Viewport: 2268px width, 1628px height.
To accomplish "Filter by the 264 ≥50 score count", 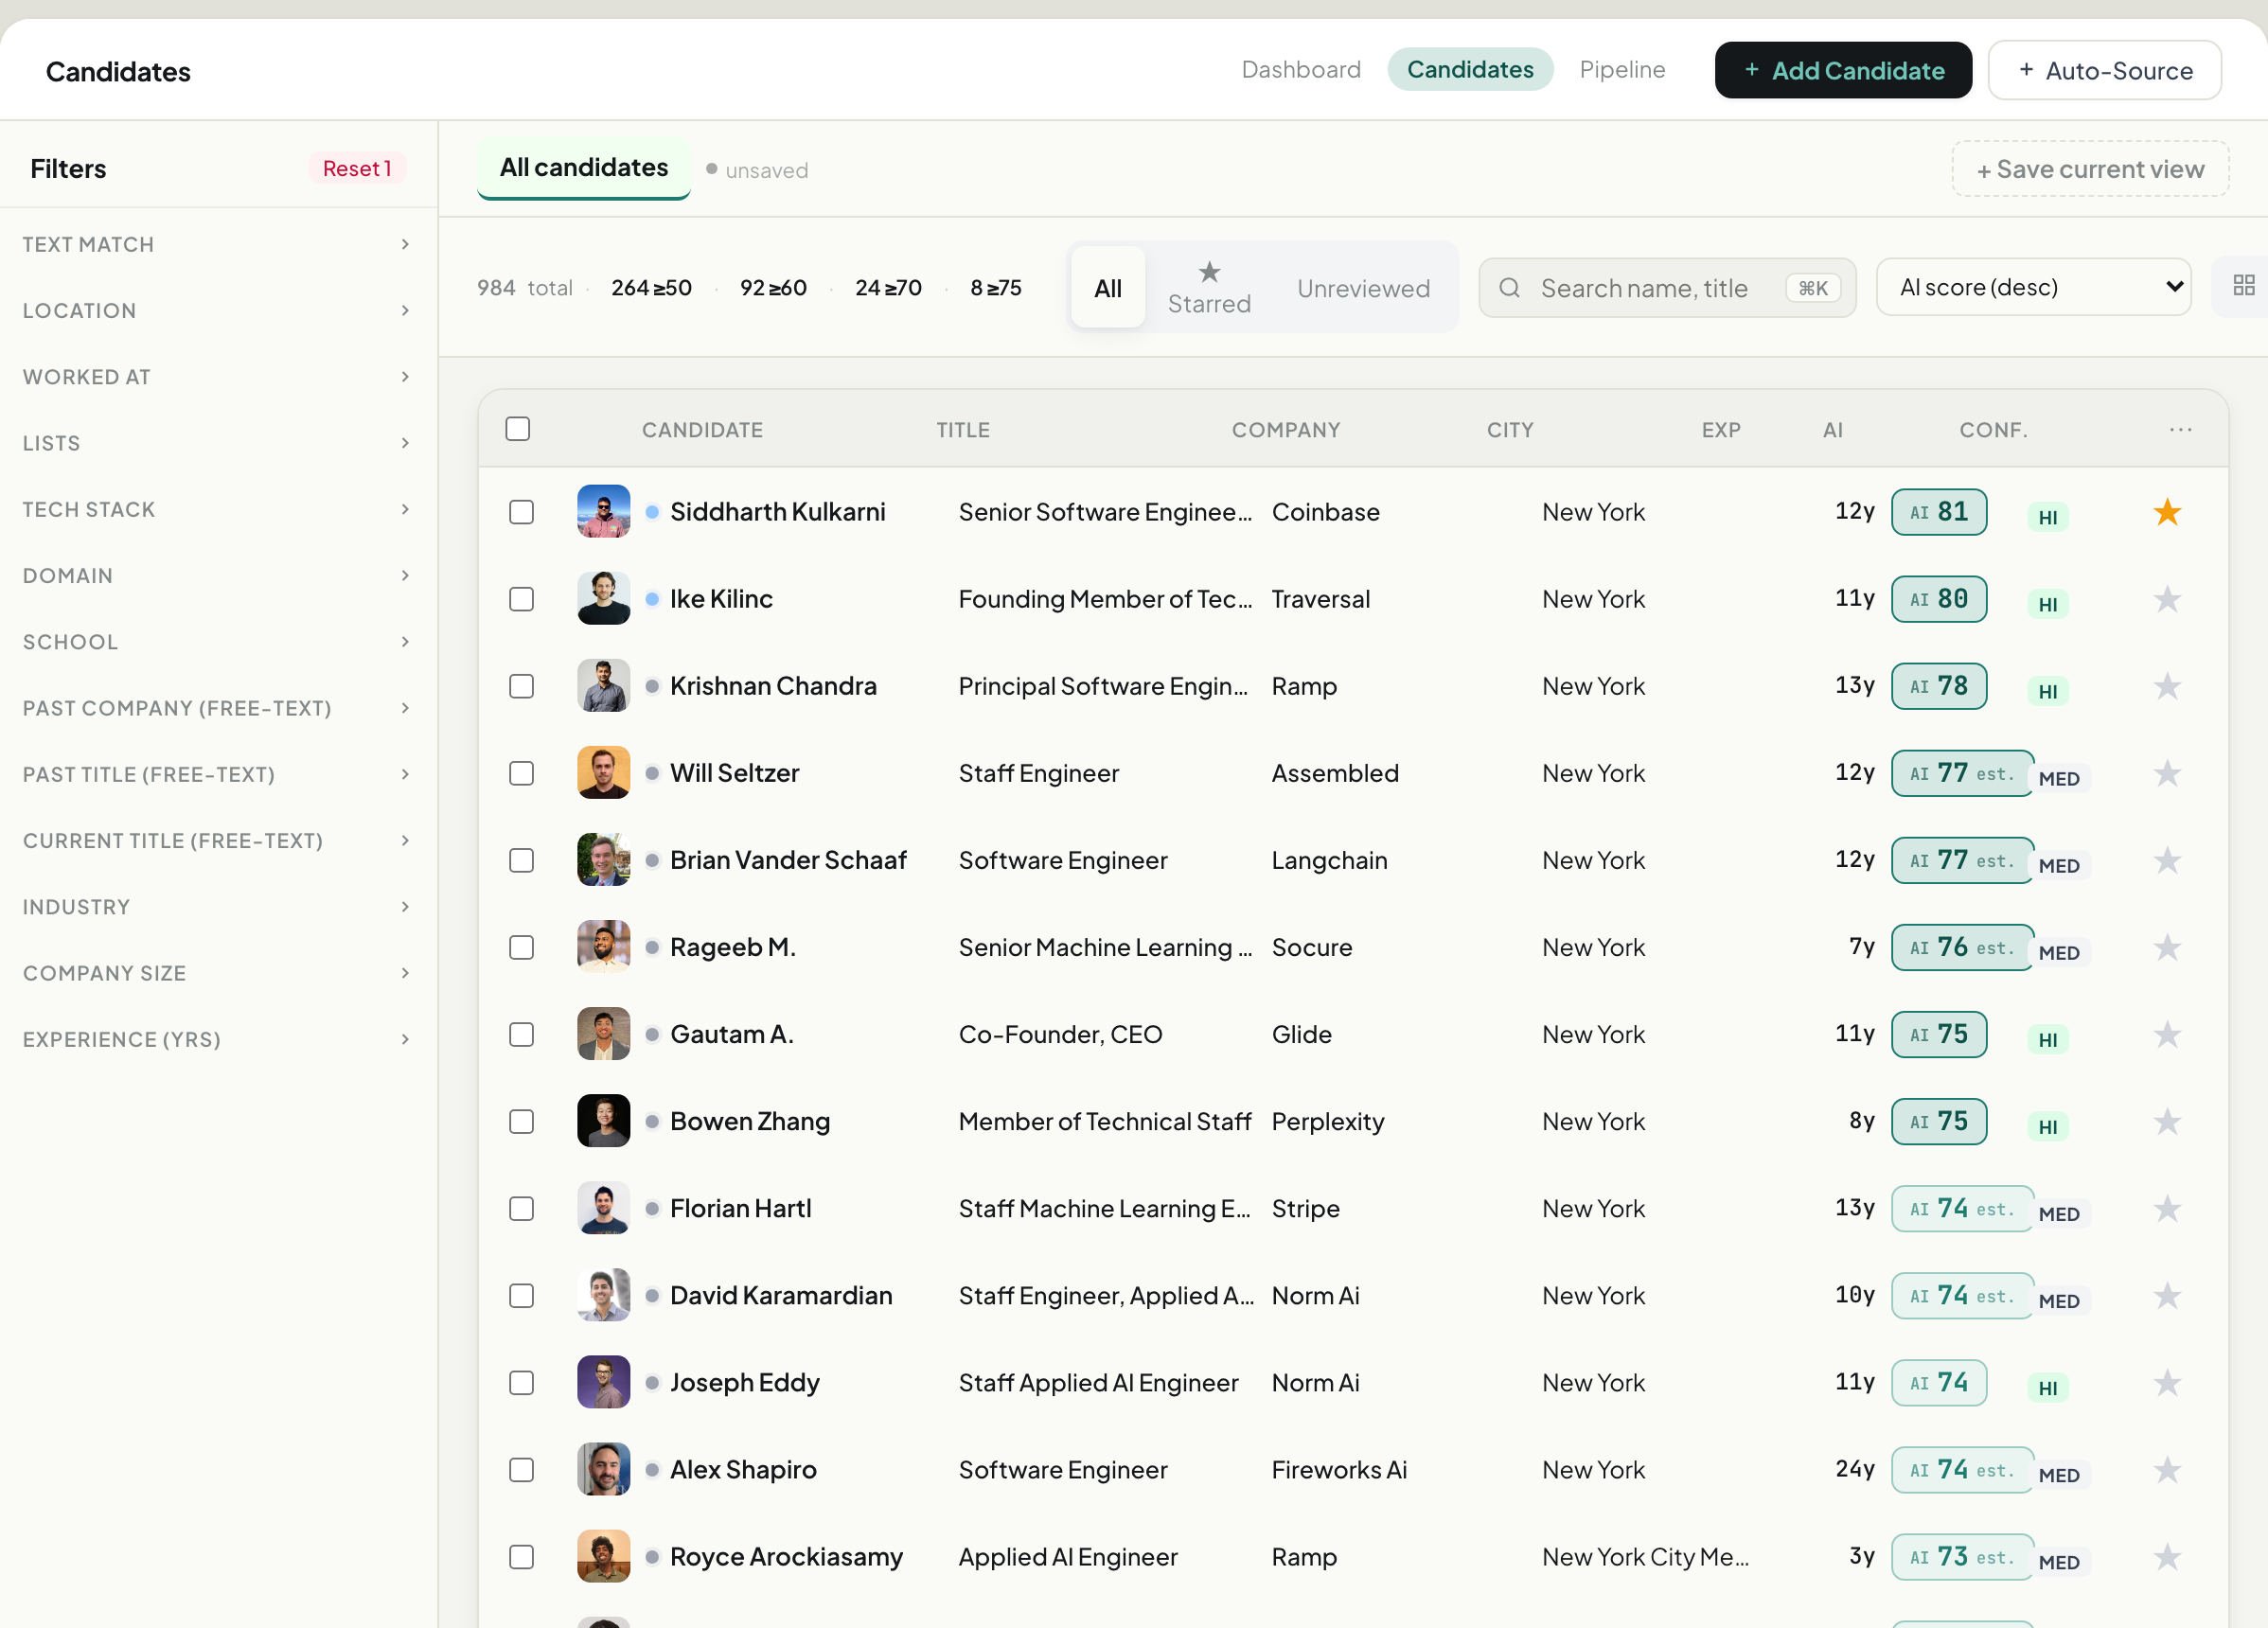I will coord(651,288).
